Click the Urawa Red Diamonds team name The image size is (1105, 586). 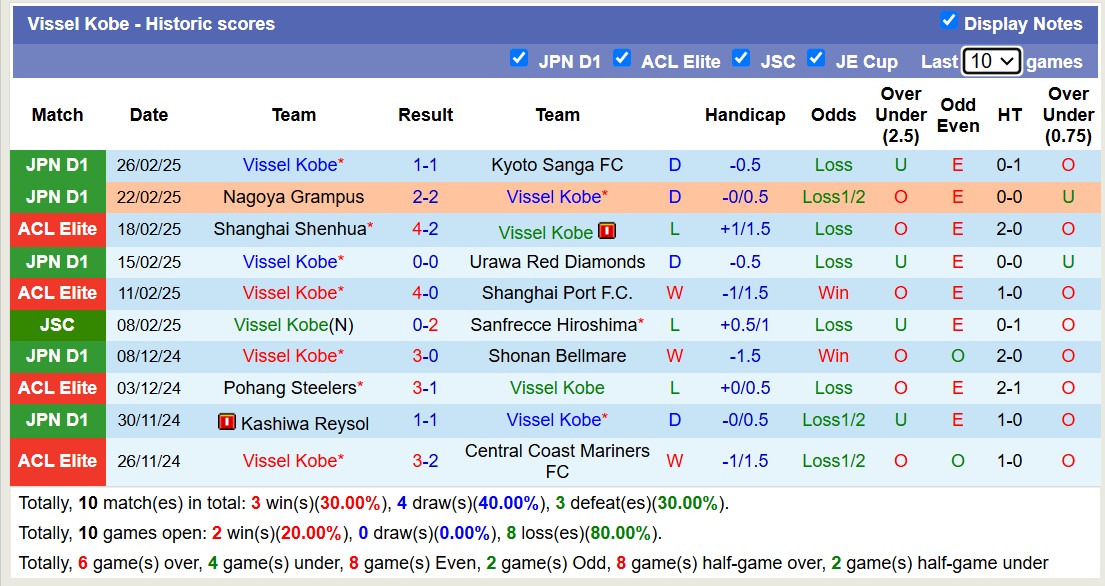point(557,261)
